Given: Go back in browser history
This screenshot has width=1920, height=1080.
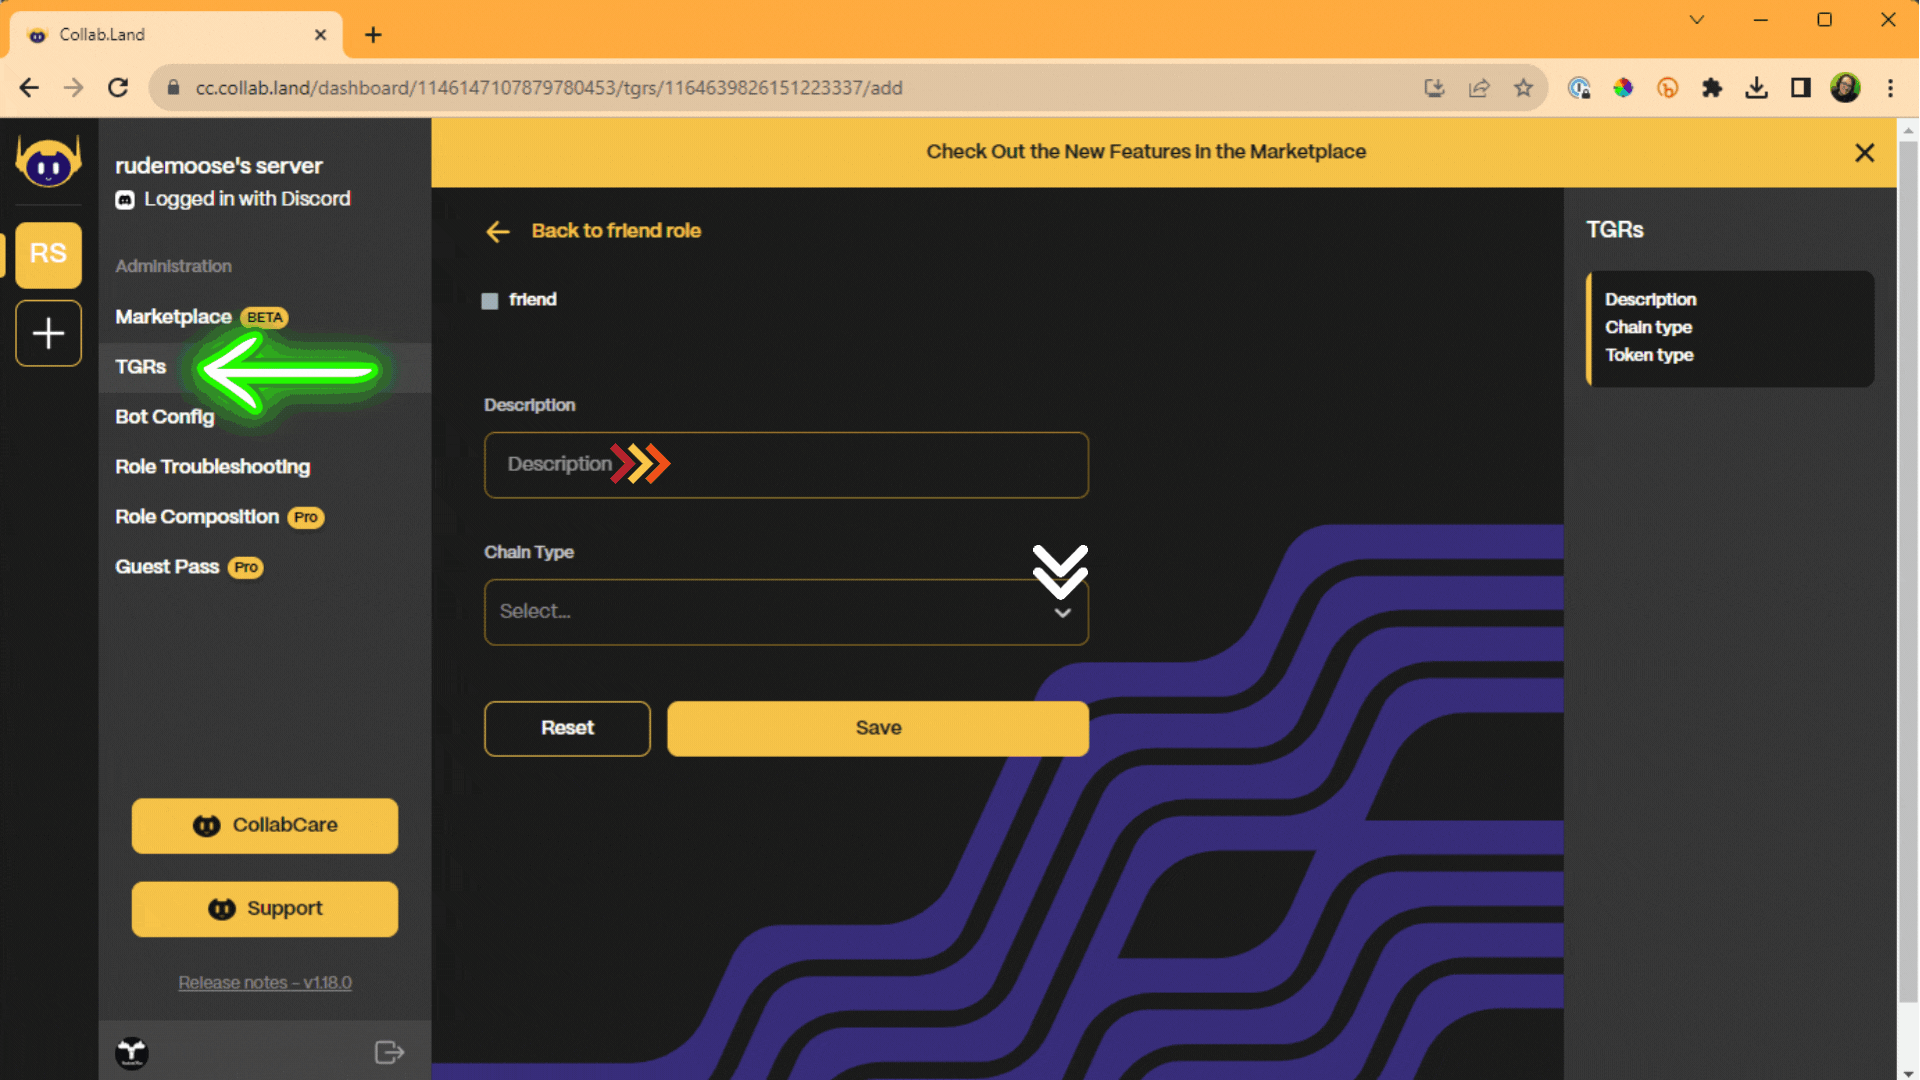Looking at the screenshot, I should click(x=29, y=88).
